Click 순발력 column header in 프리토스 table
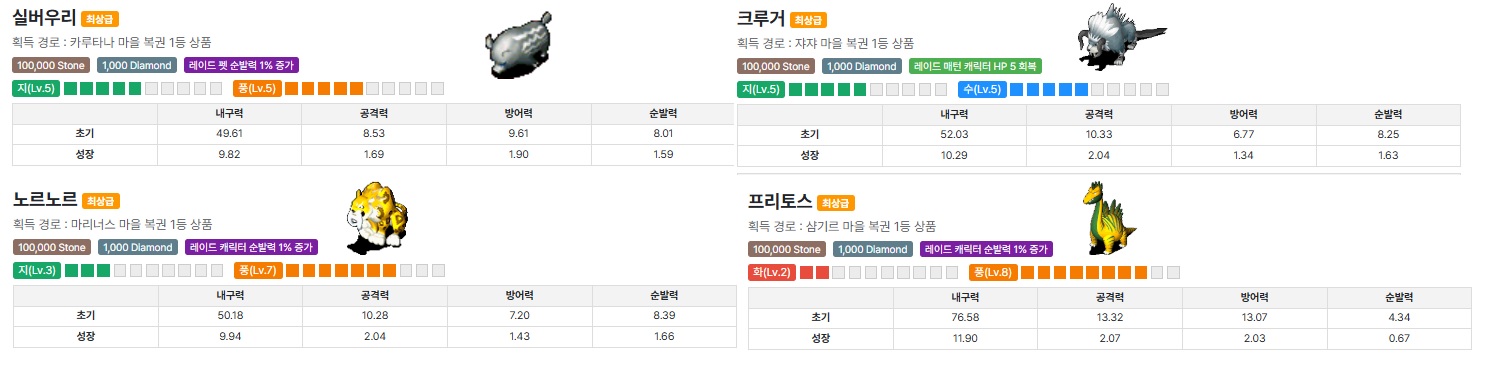The height and width of the screenshot is (378, 1486). tap(1399, 297)
